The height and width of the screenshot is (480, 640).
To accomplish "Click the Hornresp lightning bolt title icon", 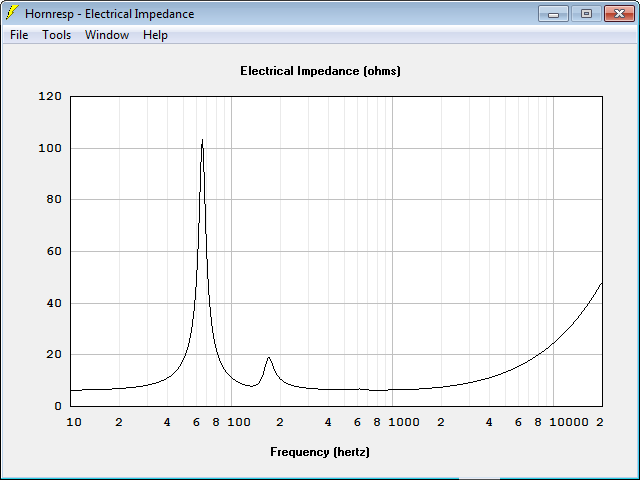I will [12, 13].
